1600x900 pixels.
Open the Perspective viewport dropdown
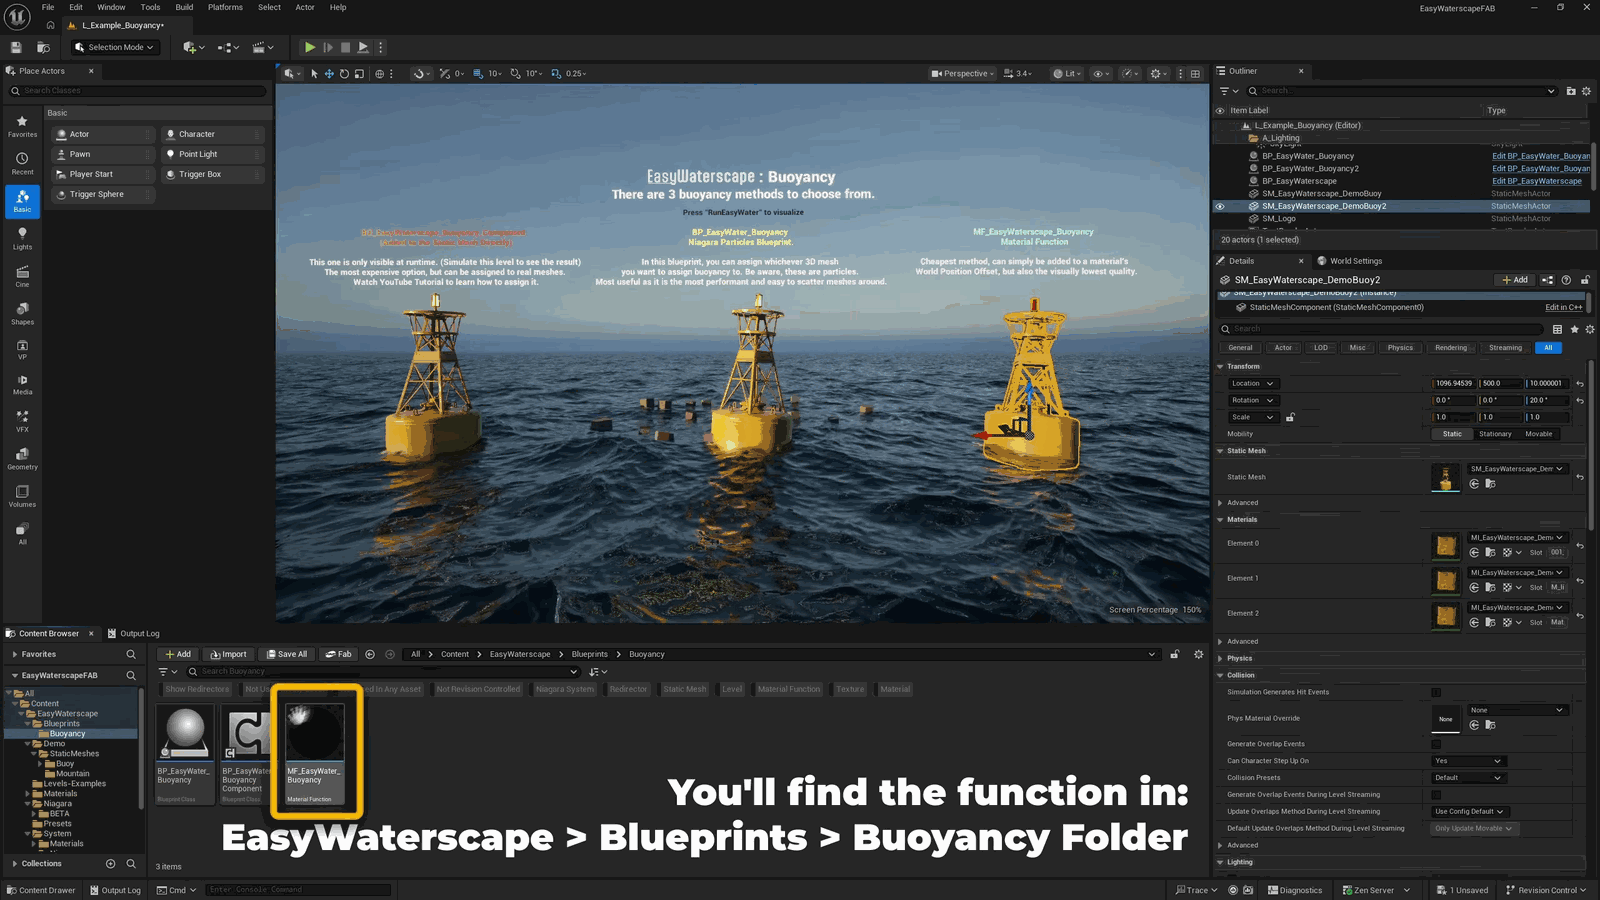(x=962, y=73)
